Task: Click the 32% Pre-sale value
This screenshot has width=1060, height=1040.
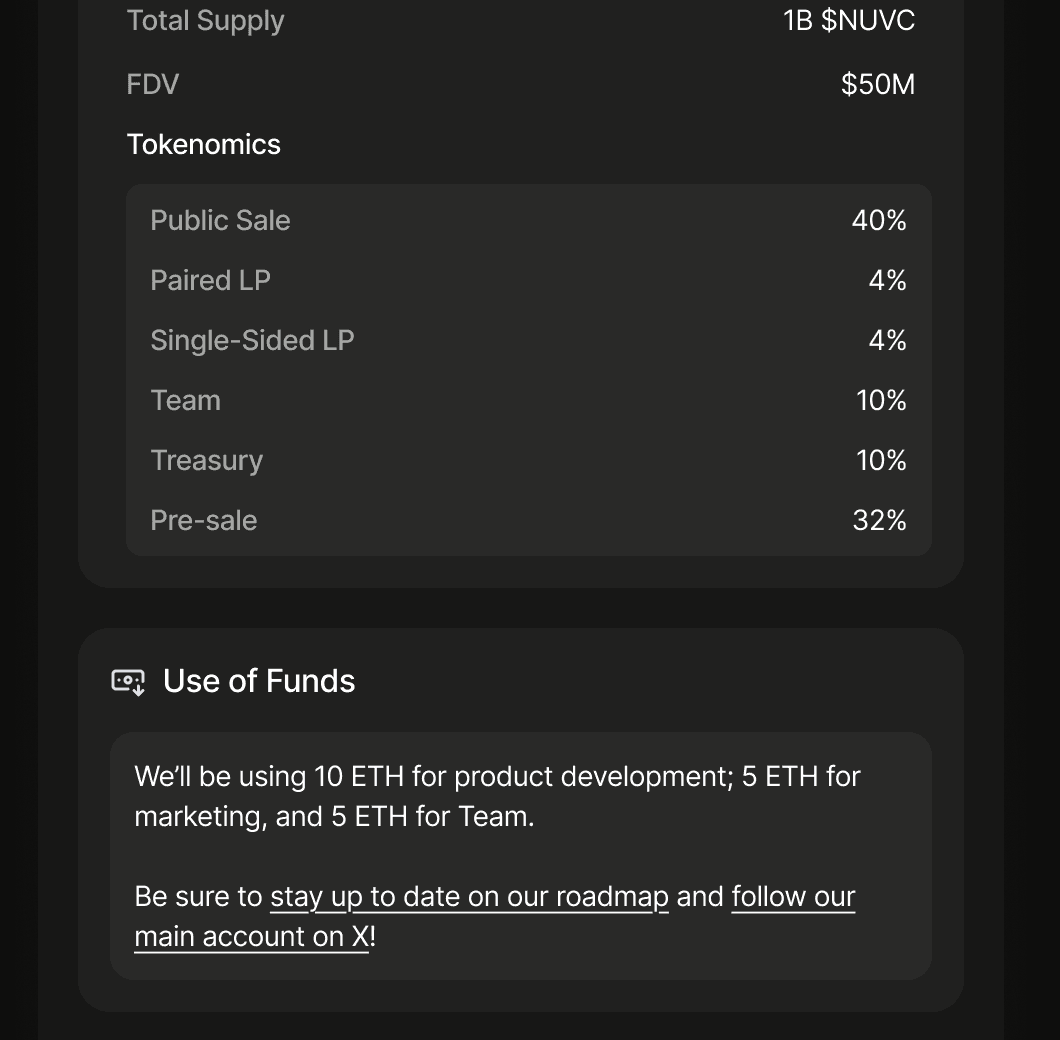Action: click(x=879, y=520)
